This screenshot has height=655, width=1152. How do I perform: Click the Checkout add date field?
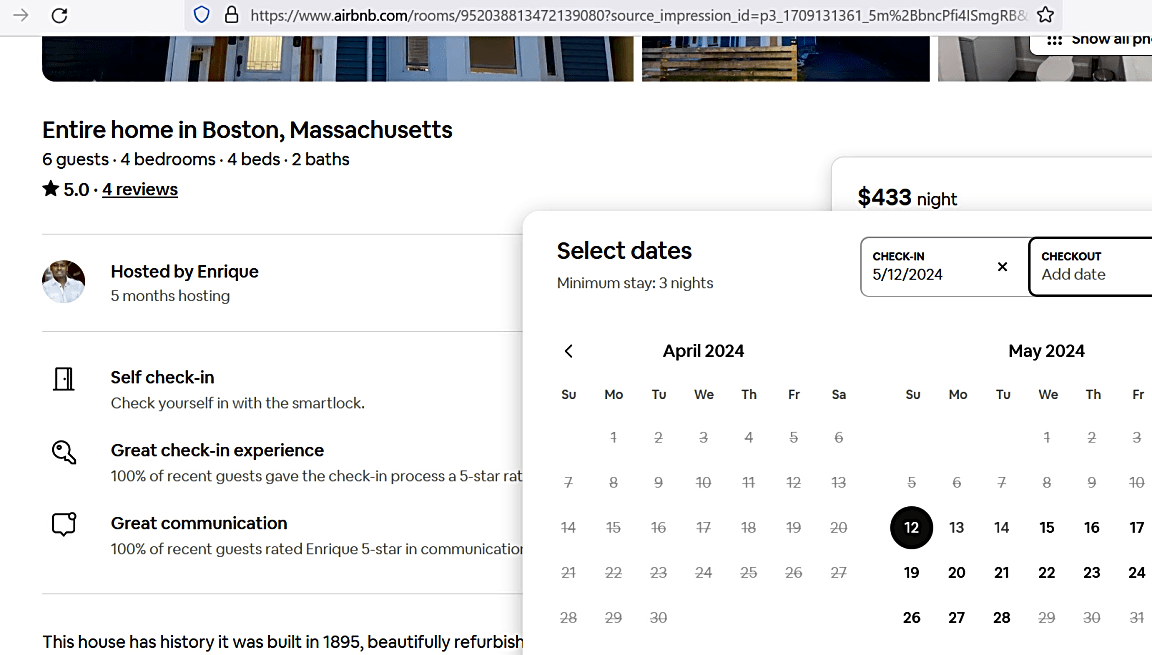click(1090, 267)
